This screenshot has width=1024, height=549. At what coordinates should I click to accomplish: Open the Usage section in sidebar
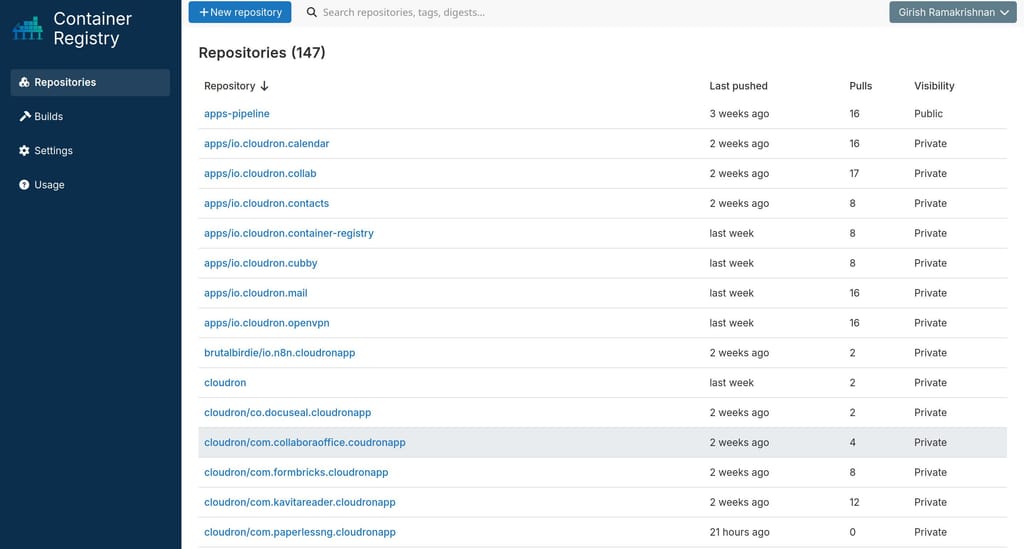point(90,185)
